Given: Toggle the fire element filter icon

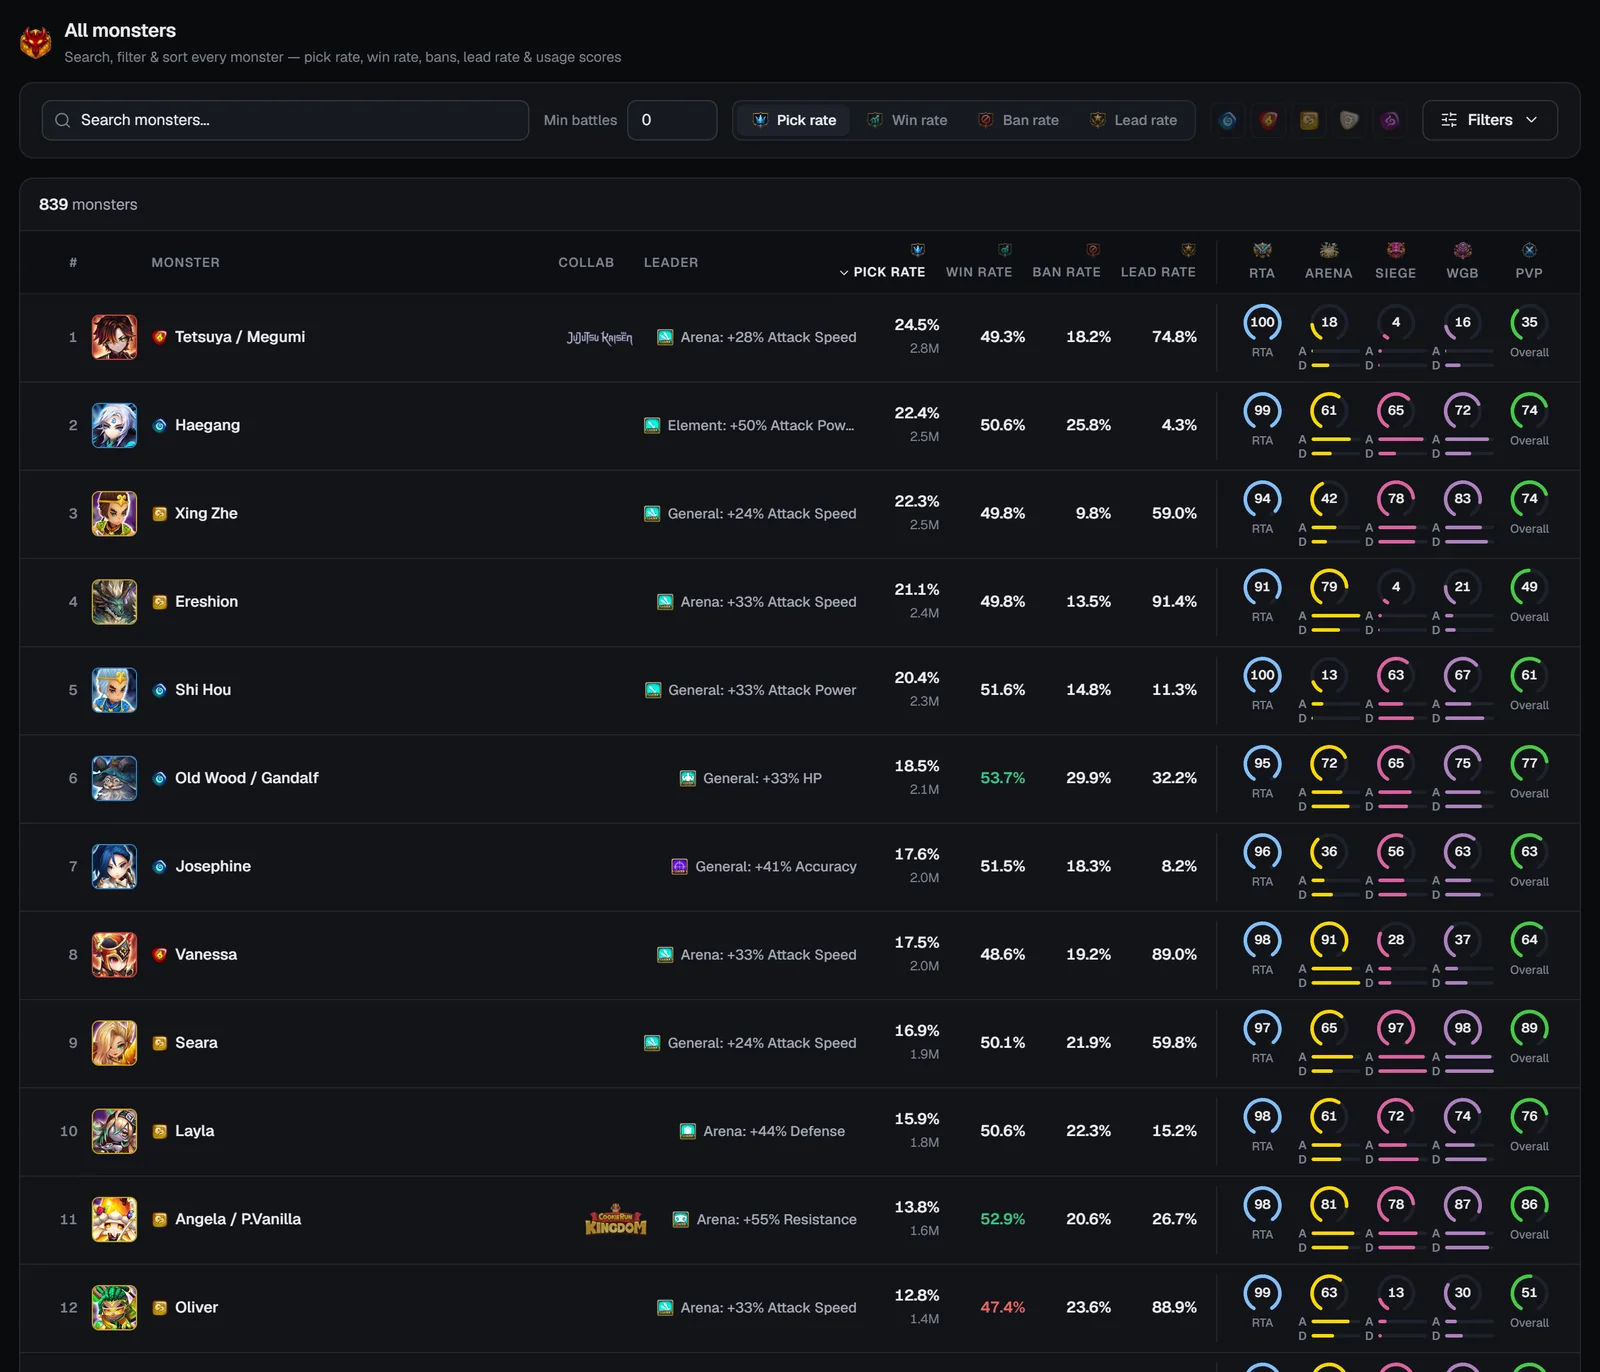Looking at the screenshot, I should 1269,120.
